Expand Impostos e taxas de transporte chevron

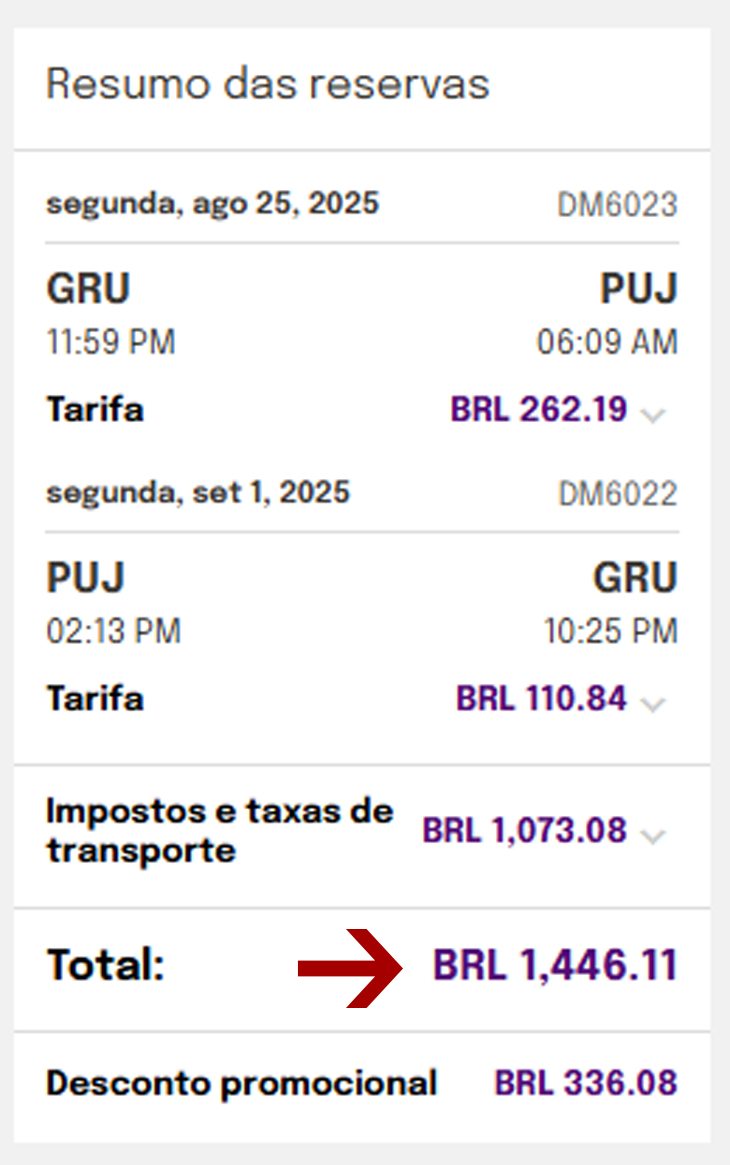(x=653, y=836)
